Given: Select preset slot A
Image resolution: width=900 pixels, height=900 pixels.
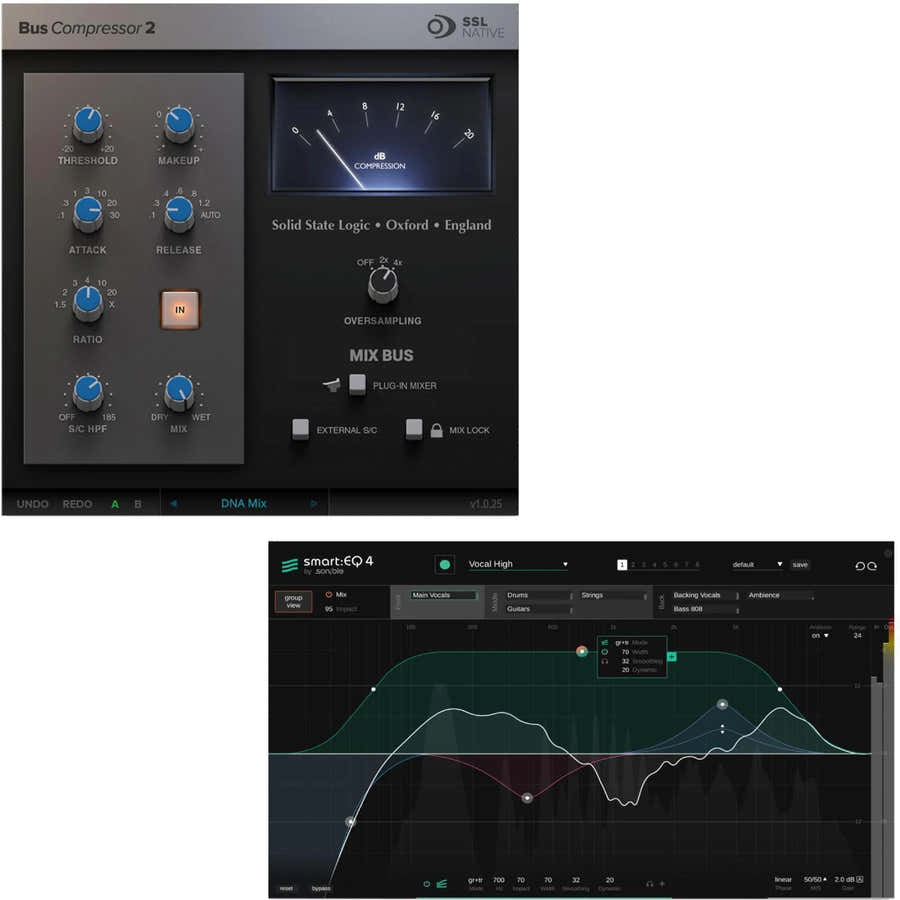Looking at the screenshot, I should [115, 504].
